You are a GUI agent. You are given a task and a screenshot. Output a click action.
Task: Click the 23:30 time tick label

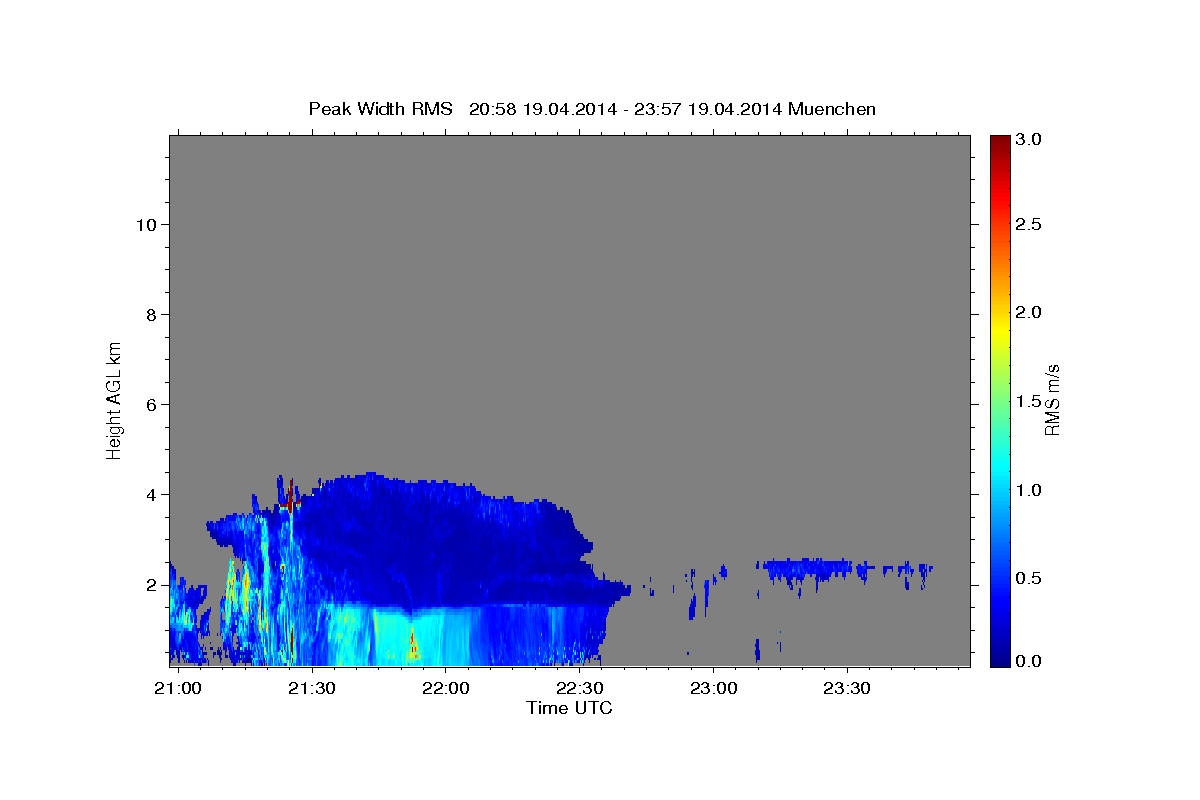coord(847,688)
